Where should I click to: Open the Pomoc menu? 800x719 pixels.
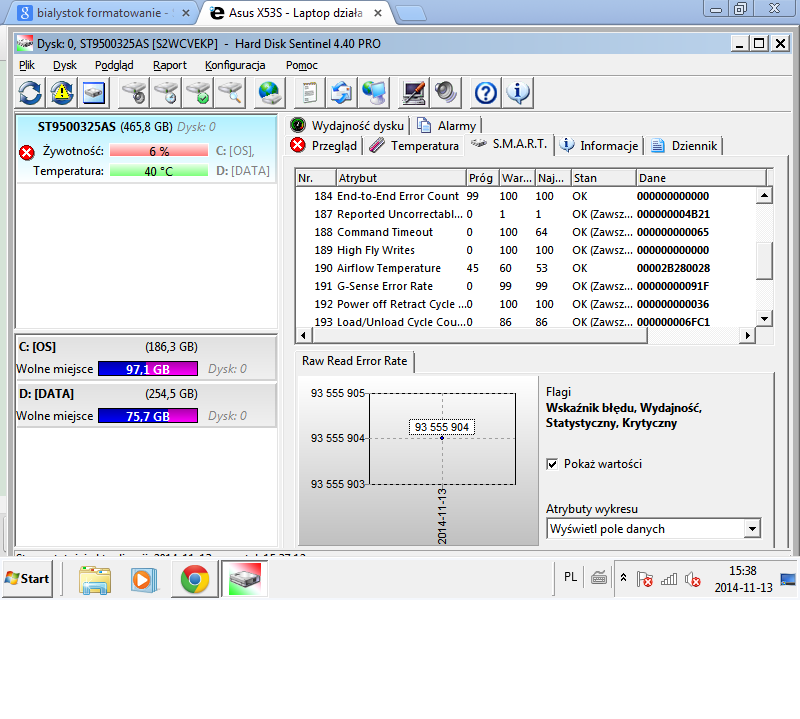click(302, 65)
